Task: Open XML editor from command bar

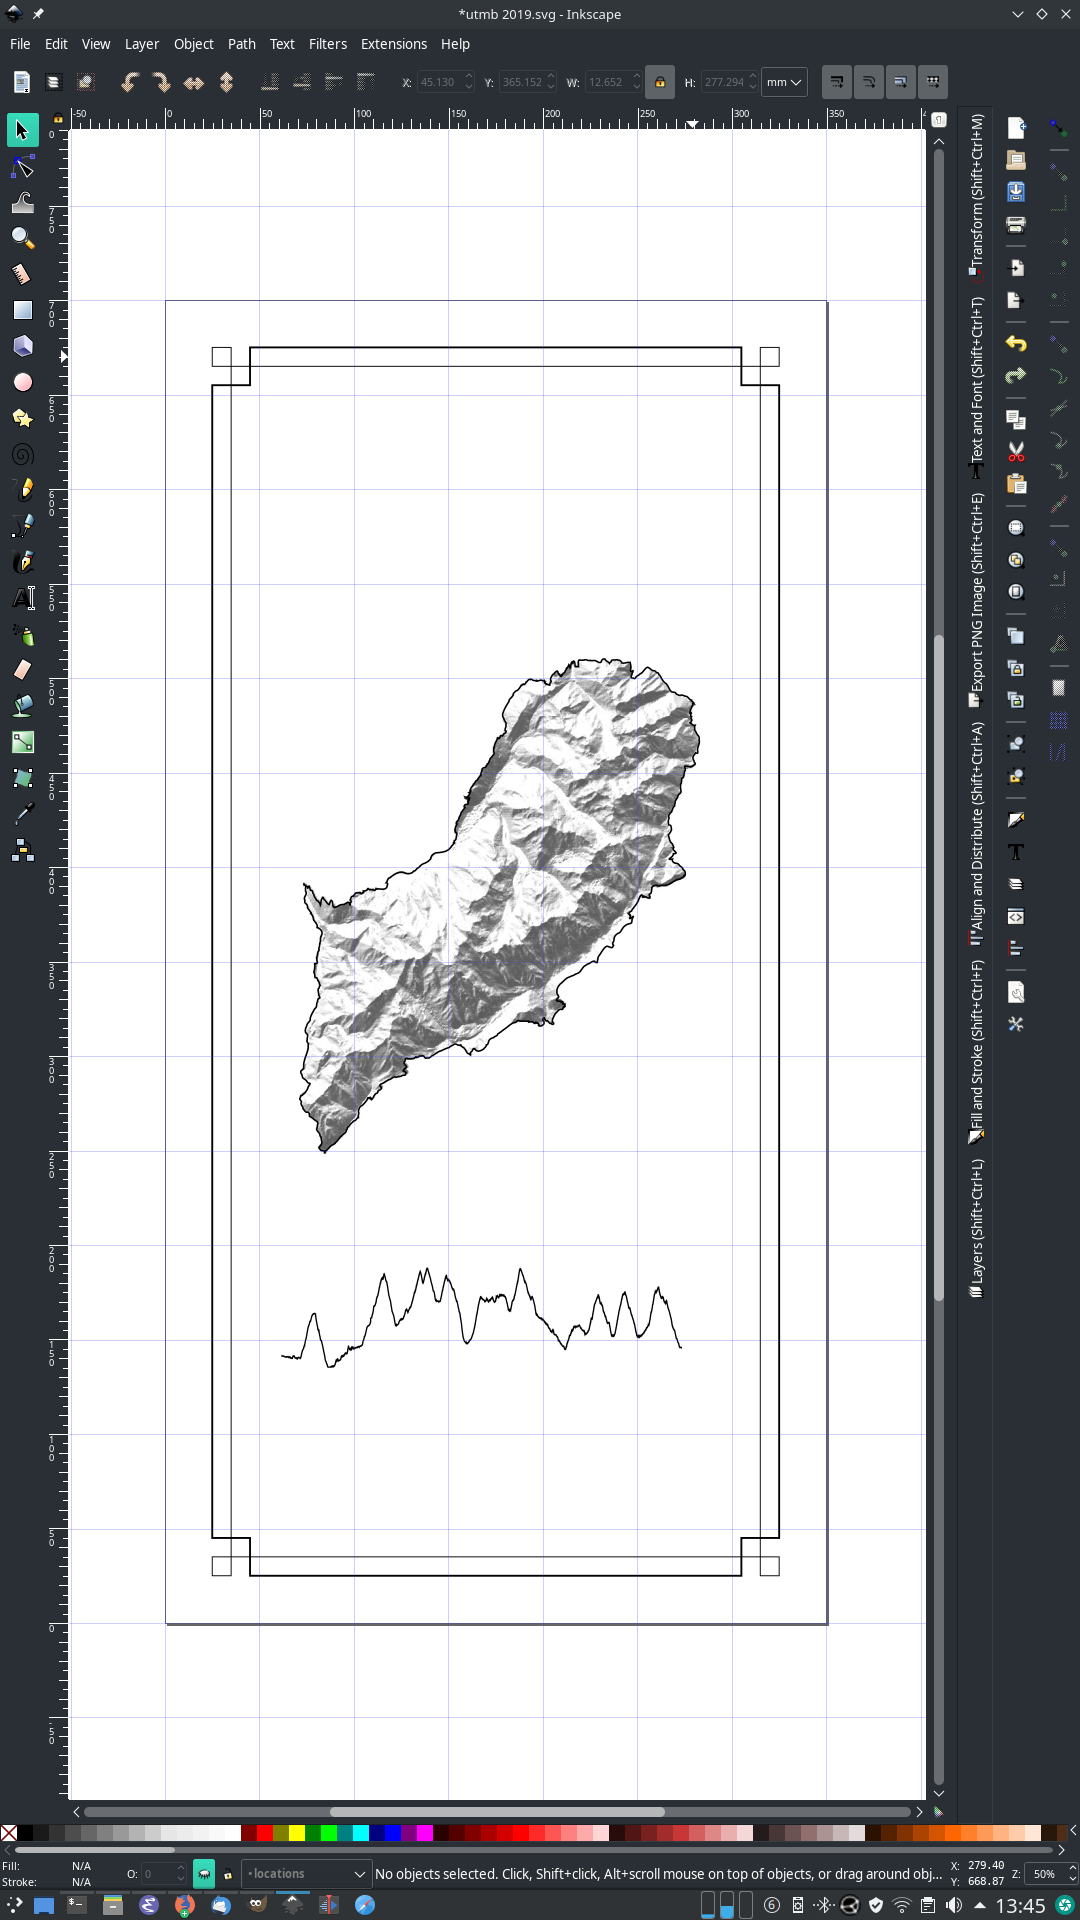Action: coord(1016,916)
